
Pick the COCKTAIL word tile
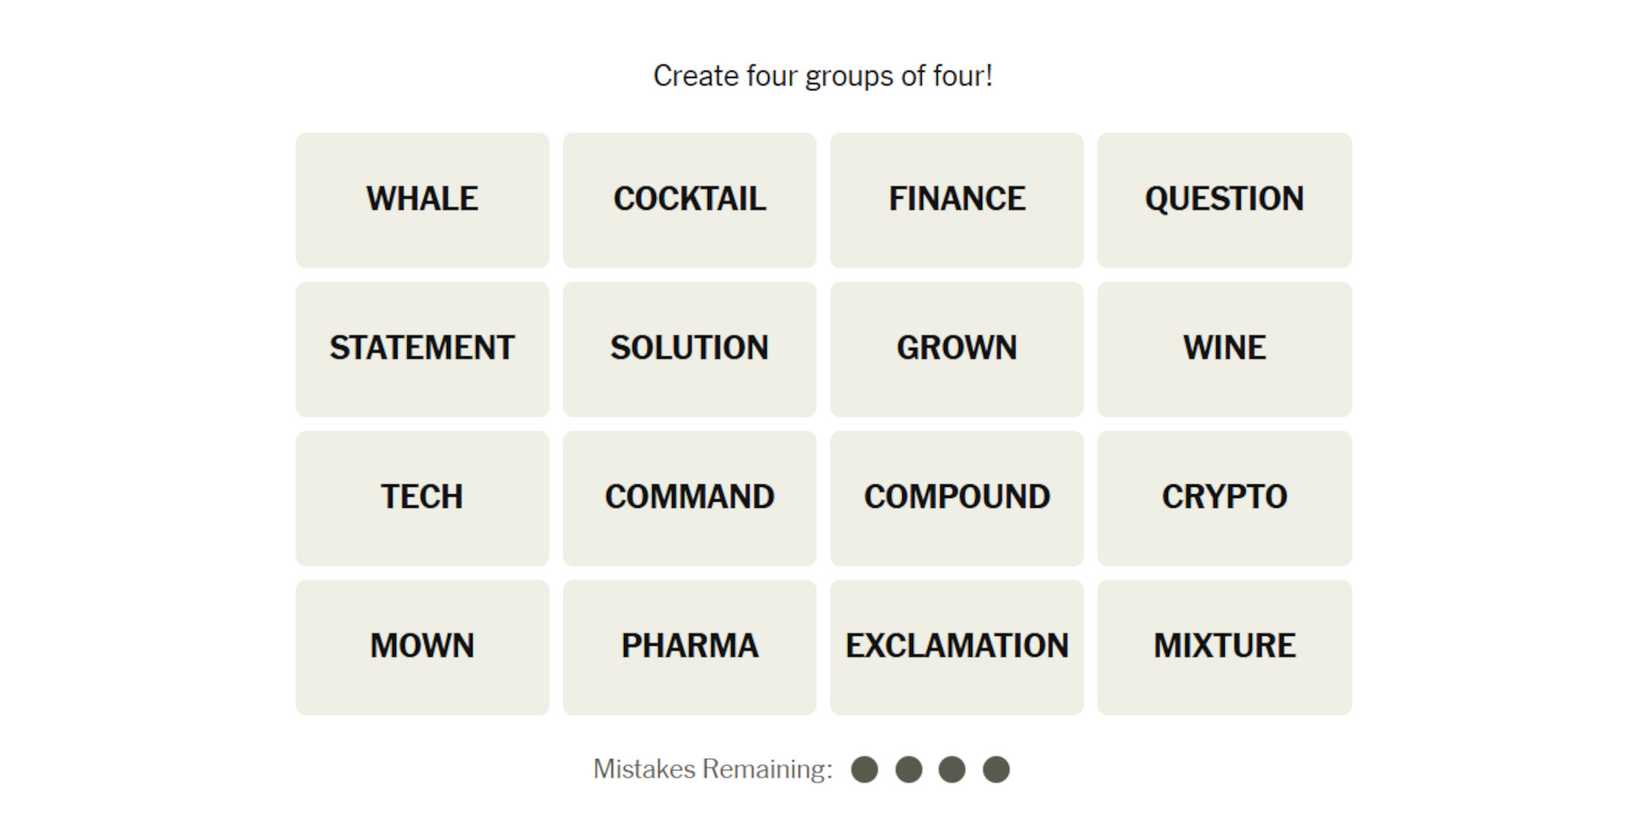(x=689, y=200)
